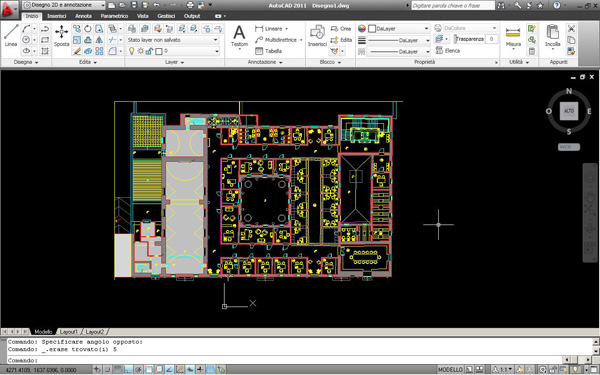The height and width of the screenshot is (375, 600).
Task: Click the Tabella table tool
Action: pos(269,51)
